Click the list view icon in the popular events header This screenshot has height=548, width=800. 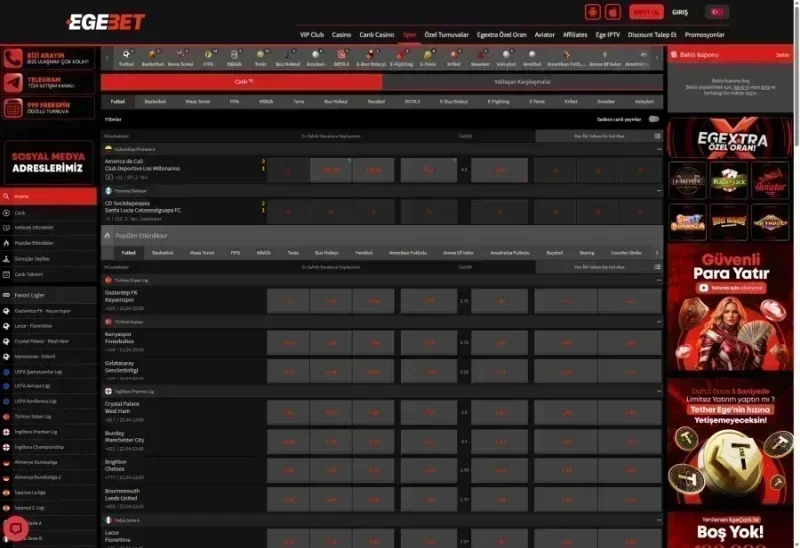click(x=657, y=266)
